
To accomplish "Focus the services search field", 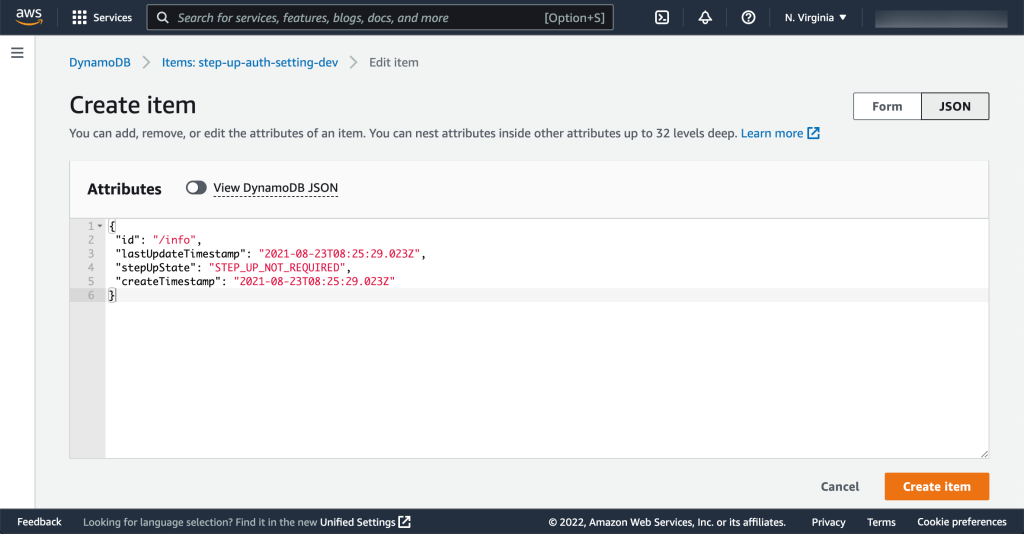I will 380,18.
